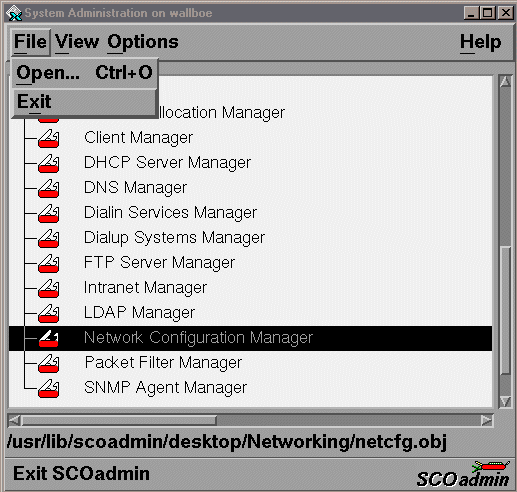This screenshot has width=517, height=492.
Task: Click the horizontal scrollbar thumb
Action: click(x=119, y=420)
